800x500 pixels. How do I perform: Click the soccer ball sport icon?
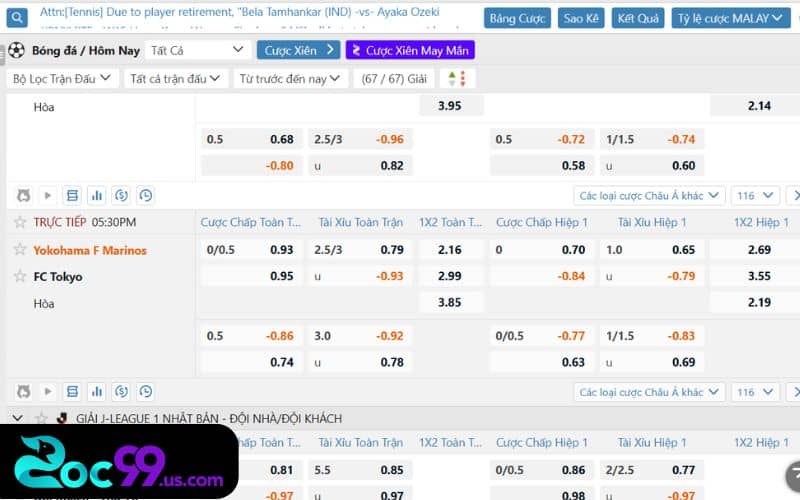[x=17, y=50]
